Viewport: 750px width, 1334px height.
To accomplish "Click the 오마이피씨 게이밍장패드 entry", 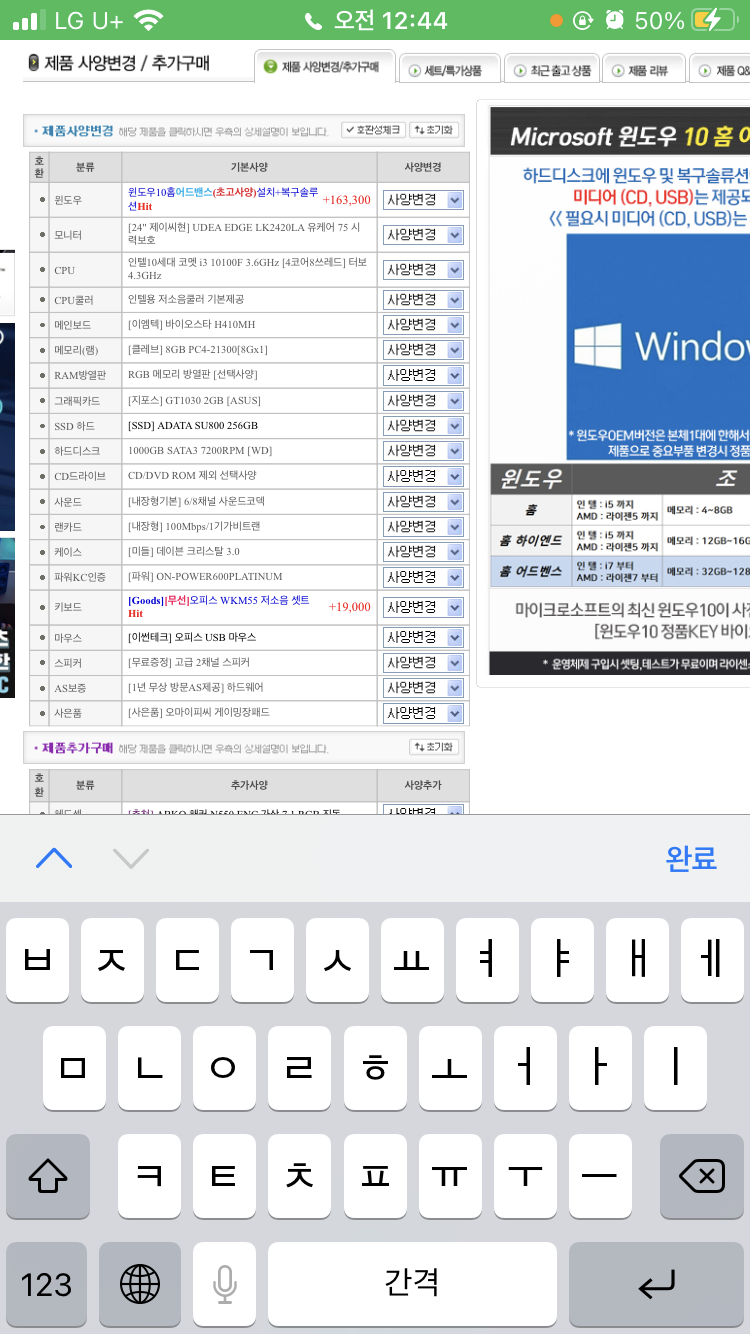I will [x=199, y=713].
